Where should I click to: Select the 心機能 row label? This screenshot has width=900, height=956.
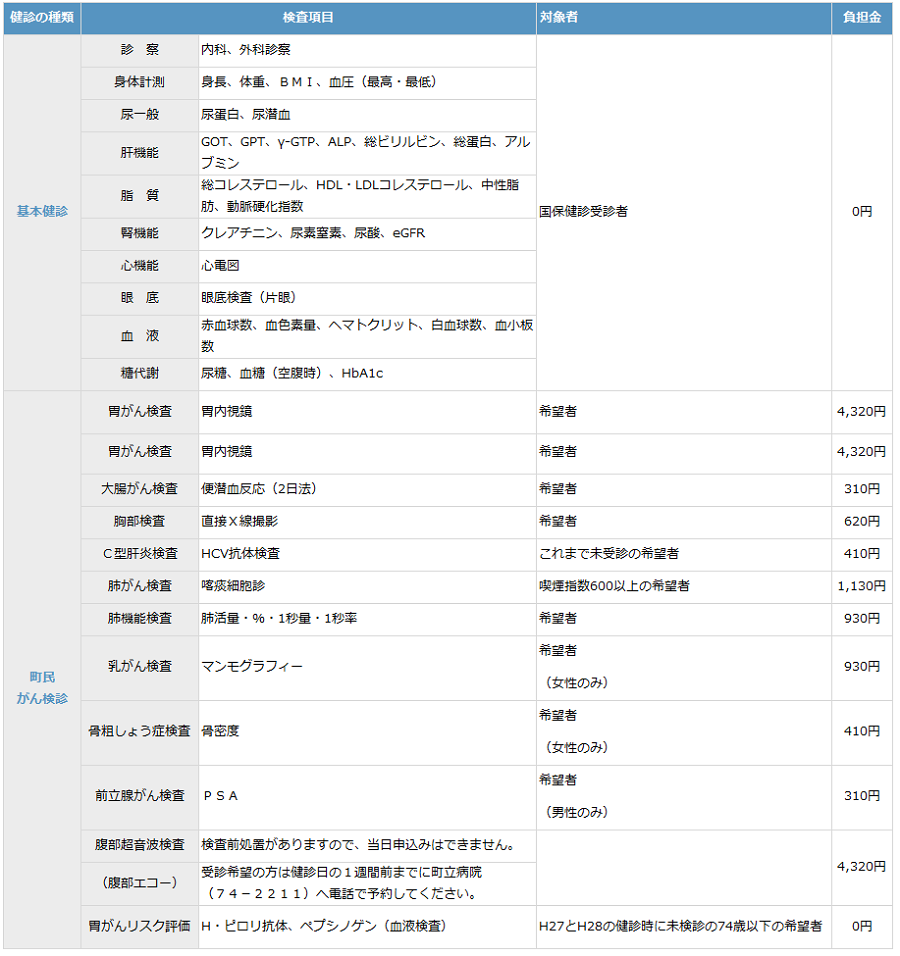[x=140, y=266]
